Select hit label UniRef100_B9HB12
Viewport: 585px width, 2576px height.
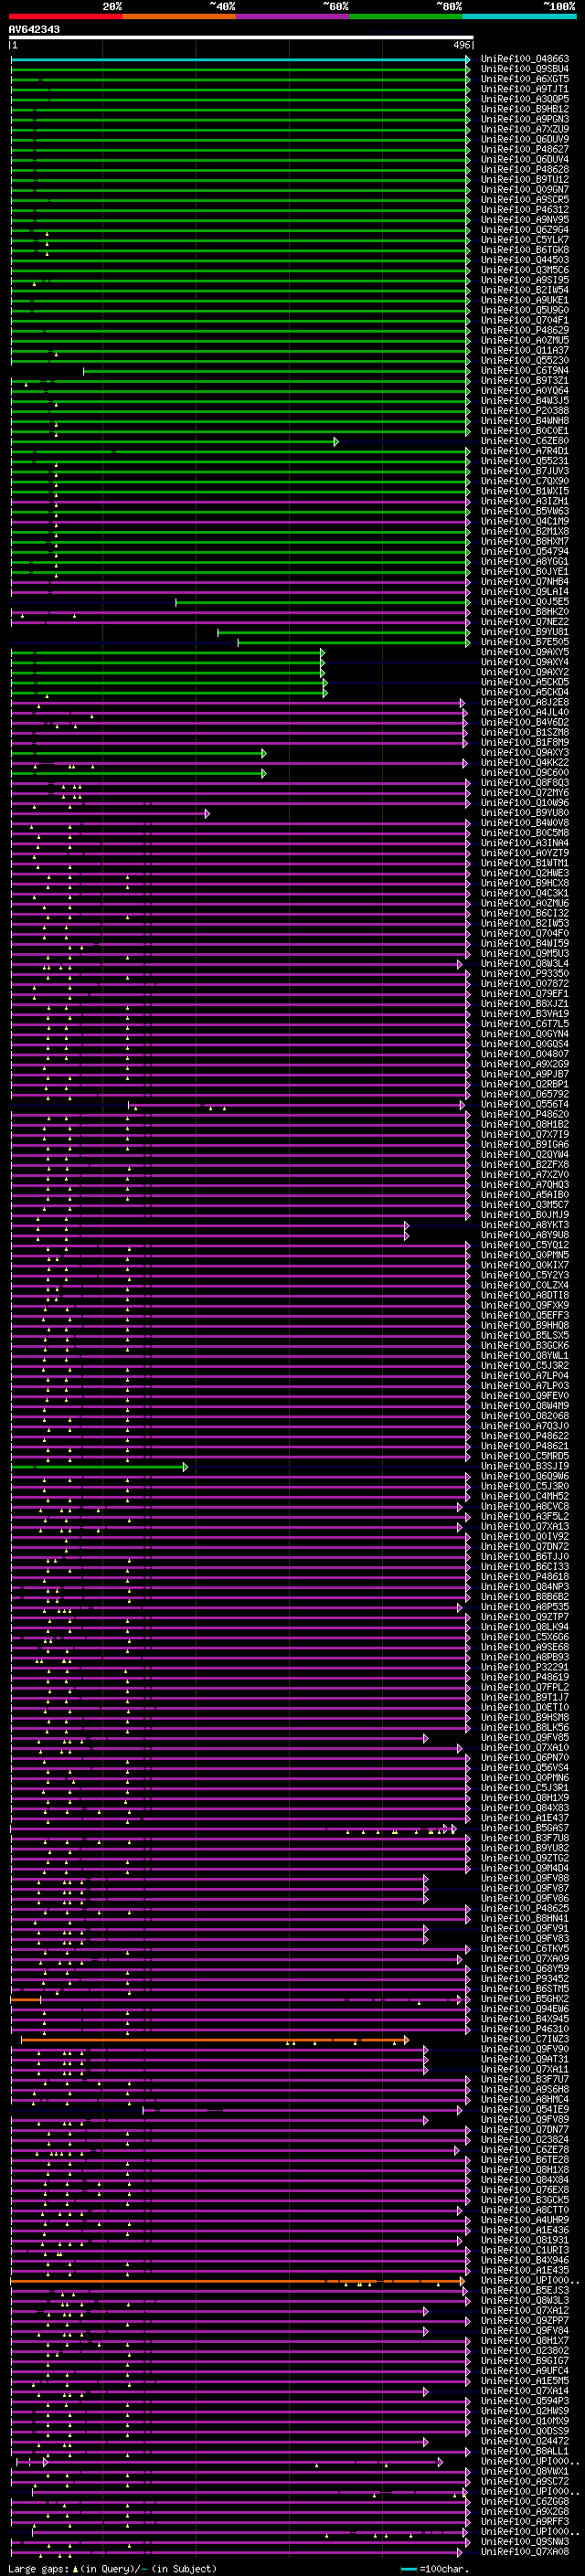[524, 109]
